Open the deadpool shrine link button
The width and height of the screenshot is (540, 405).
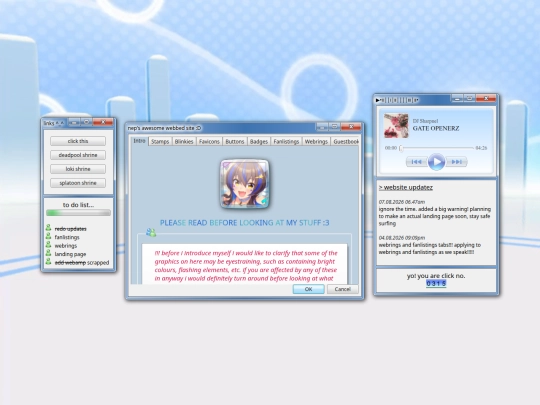[x=78, y=155]
